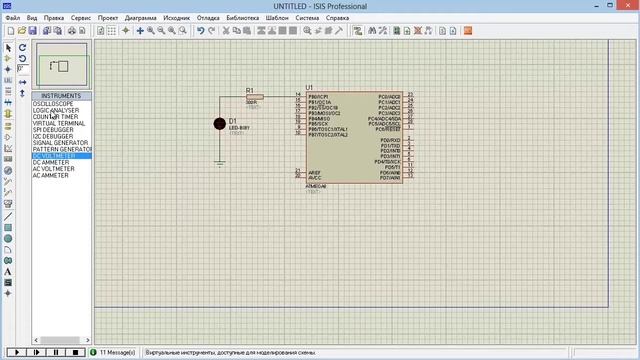Click the Y-Mirror vertical flip icon
Screen dimensions: 640x360
[22, 93]
